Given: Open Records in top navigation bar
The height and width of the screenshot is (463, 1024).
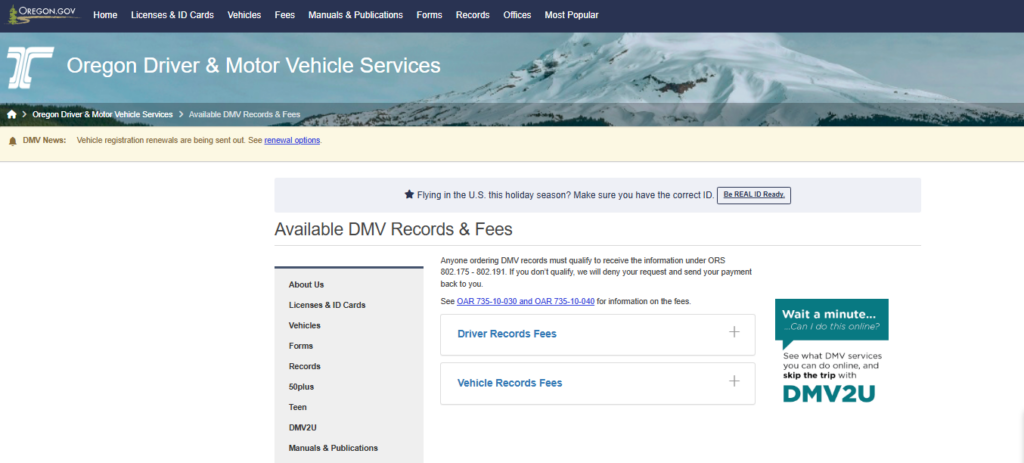Looking at the screenshot, I should coord(473,15).
